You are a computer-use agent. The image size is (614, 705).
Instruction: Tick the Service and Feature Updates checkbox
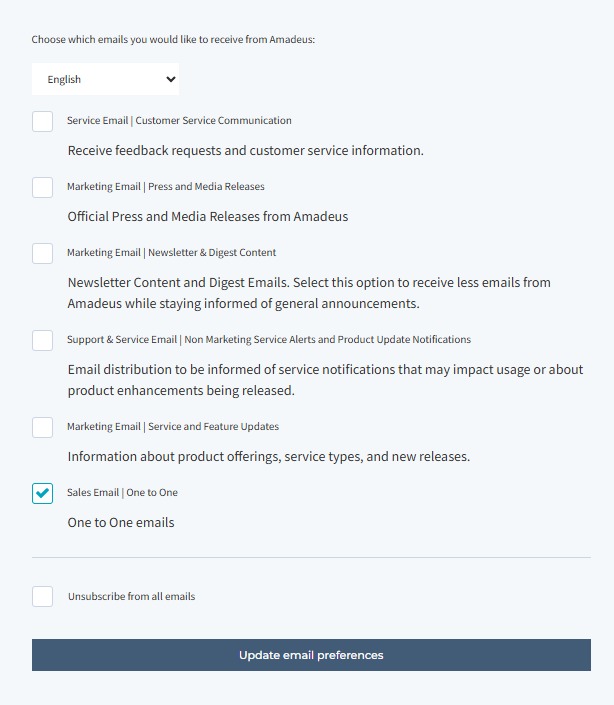pyautogui.click(x=42, y=427)
